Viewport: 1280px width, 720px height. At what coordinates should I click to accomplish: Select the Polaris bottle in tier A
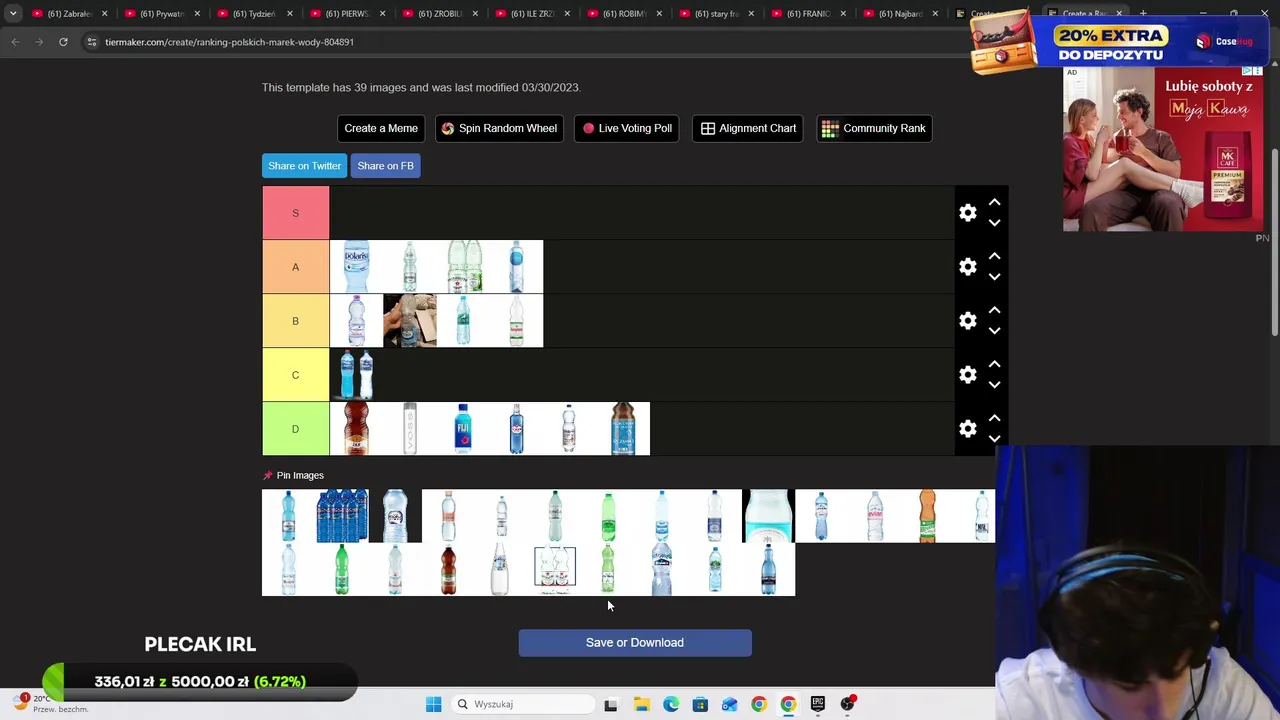356,267
